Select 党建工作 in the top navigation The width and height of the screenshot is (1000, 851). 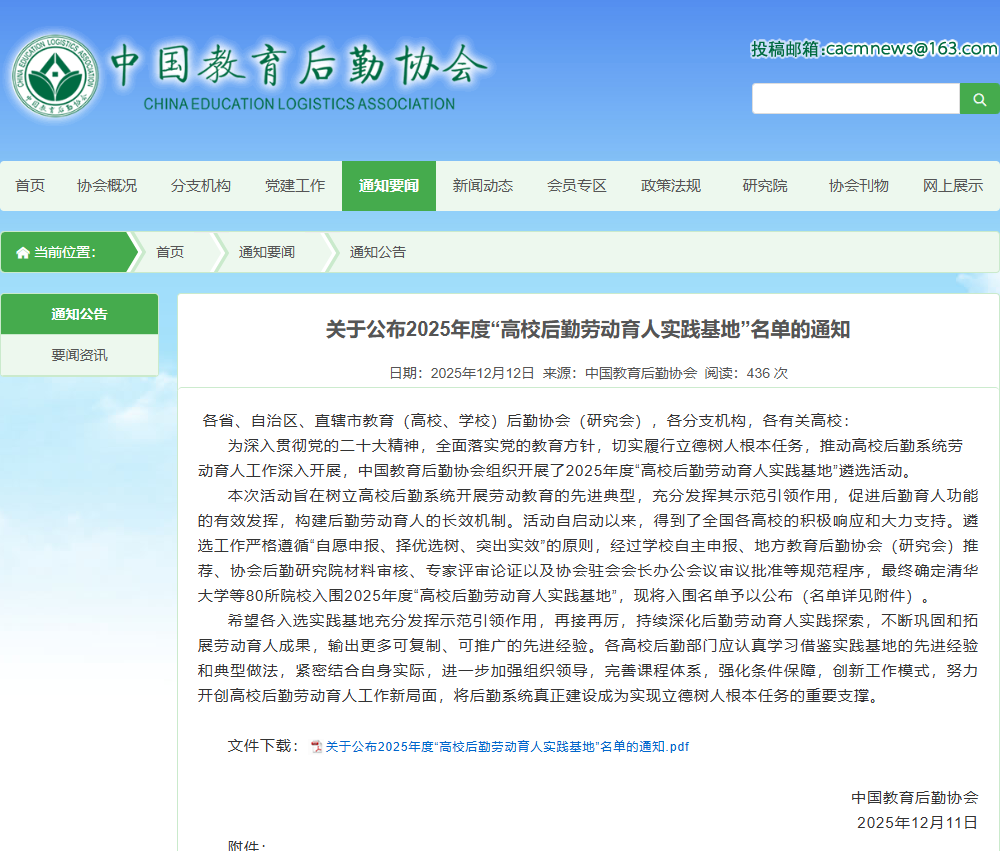(295, 186)
